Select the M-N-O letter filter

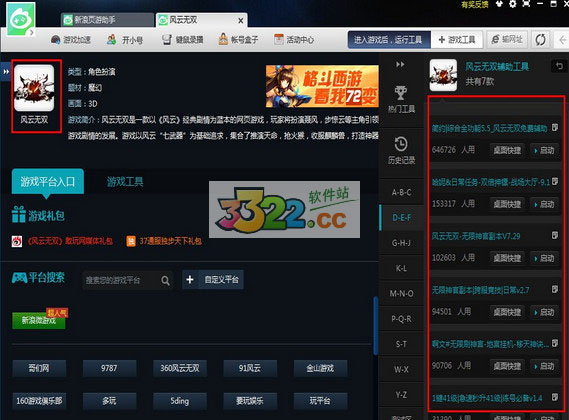[401, 293]
